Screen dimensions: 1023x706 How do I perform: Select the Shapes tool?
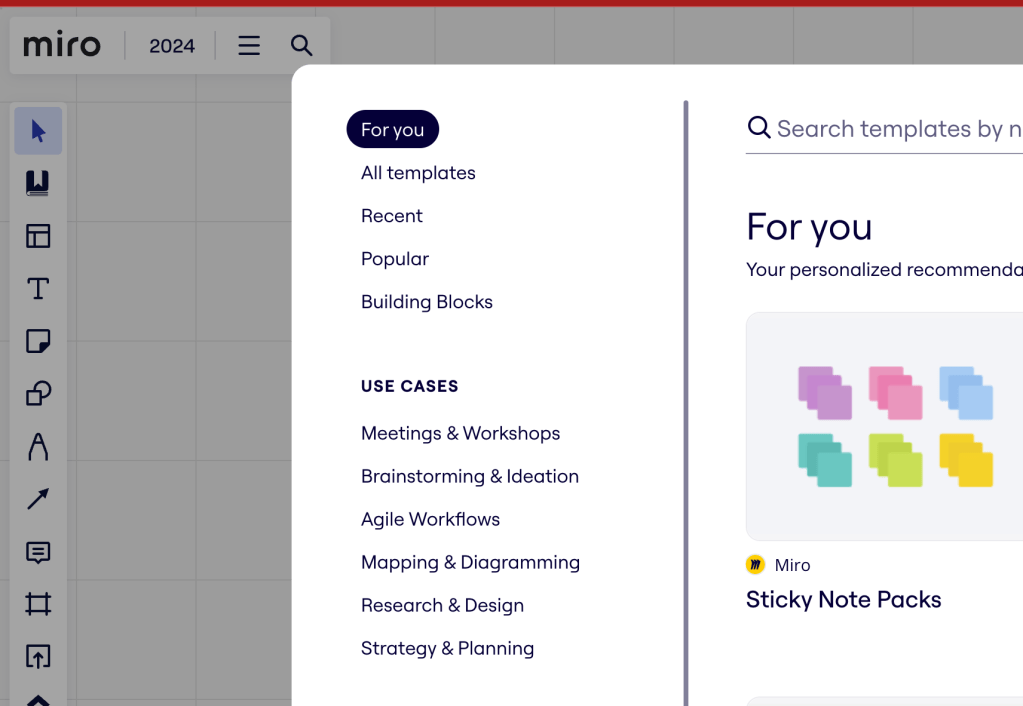pyautogui.click(x=38, y=393)
